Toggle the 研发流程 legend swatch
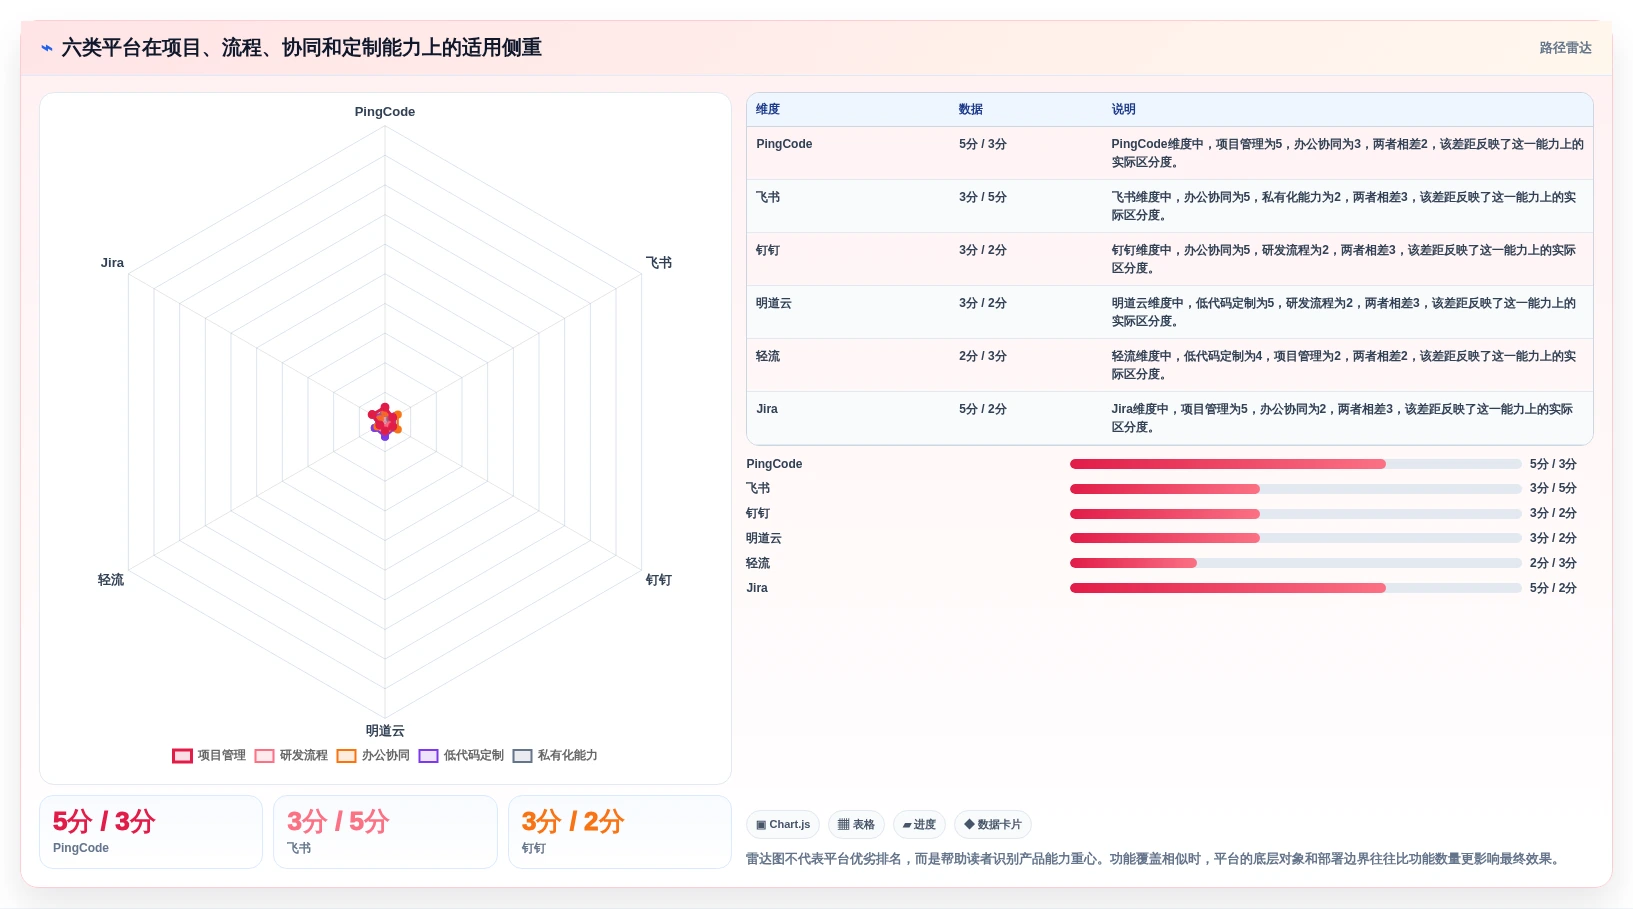The height and width of the screenshot is (909, 1633). click(x=264, y=756)
